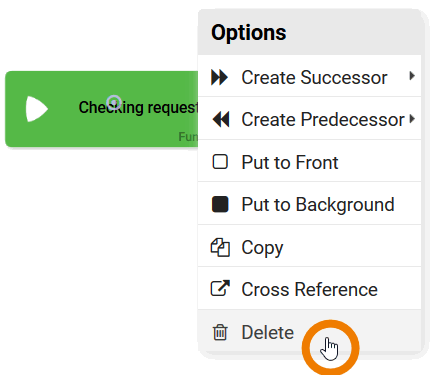The image size is (444, 375).
Task: Expand the Create Predecessor submenu arrow
Action: point(413,119)
